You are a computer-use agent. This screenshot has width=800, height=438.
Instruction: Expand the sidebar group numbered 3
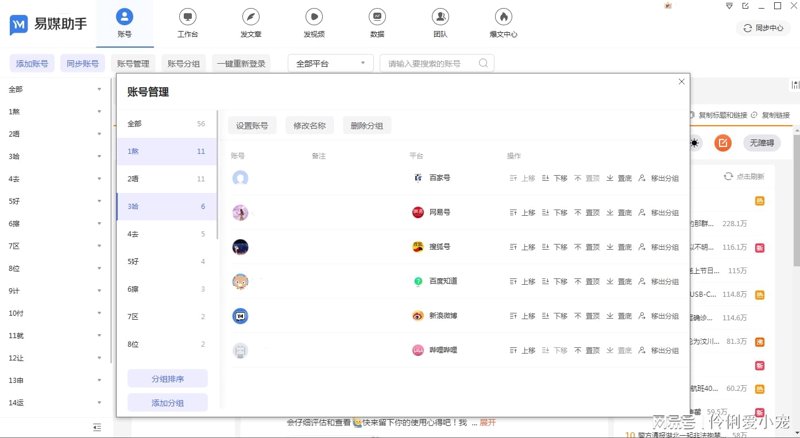[x=99, y=156]
